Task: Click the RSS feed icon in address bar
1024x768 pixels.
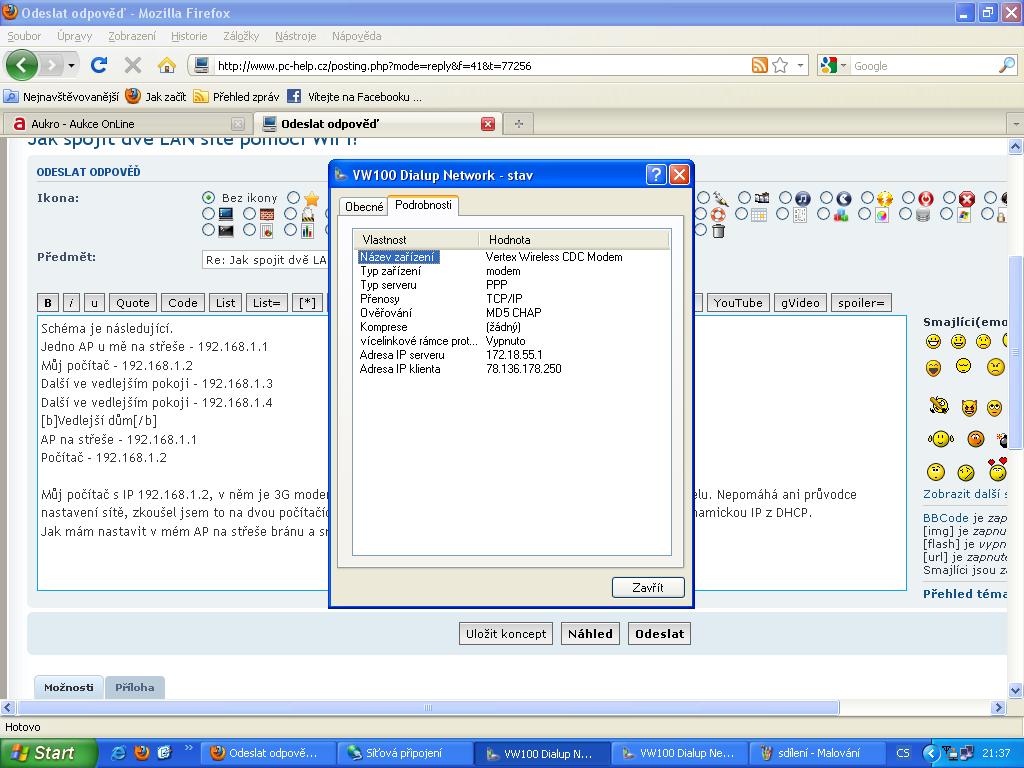Action: (x=760, y=65)
